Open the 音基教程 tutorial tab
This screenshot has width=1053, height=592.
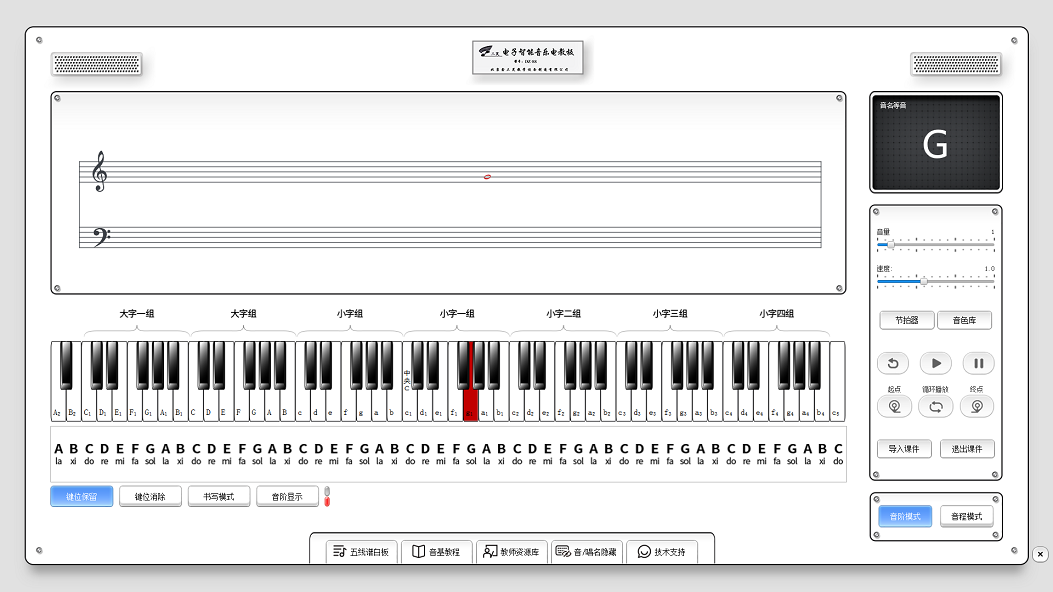(x=437, y=552)
